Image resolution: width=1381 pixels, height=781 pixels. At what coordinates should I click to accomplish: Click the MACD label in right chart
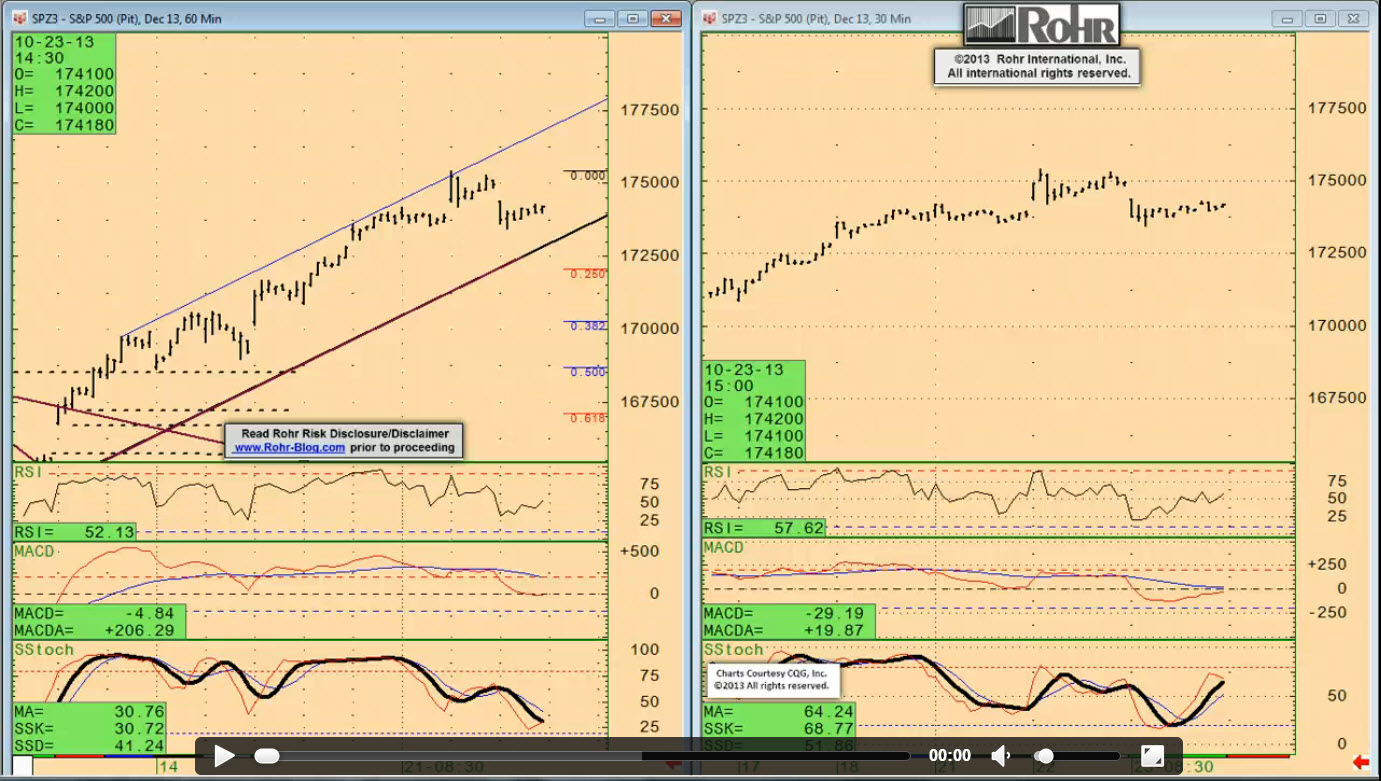point(723,548)
